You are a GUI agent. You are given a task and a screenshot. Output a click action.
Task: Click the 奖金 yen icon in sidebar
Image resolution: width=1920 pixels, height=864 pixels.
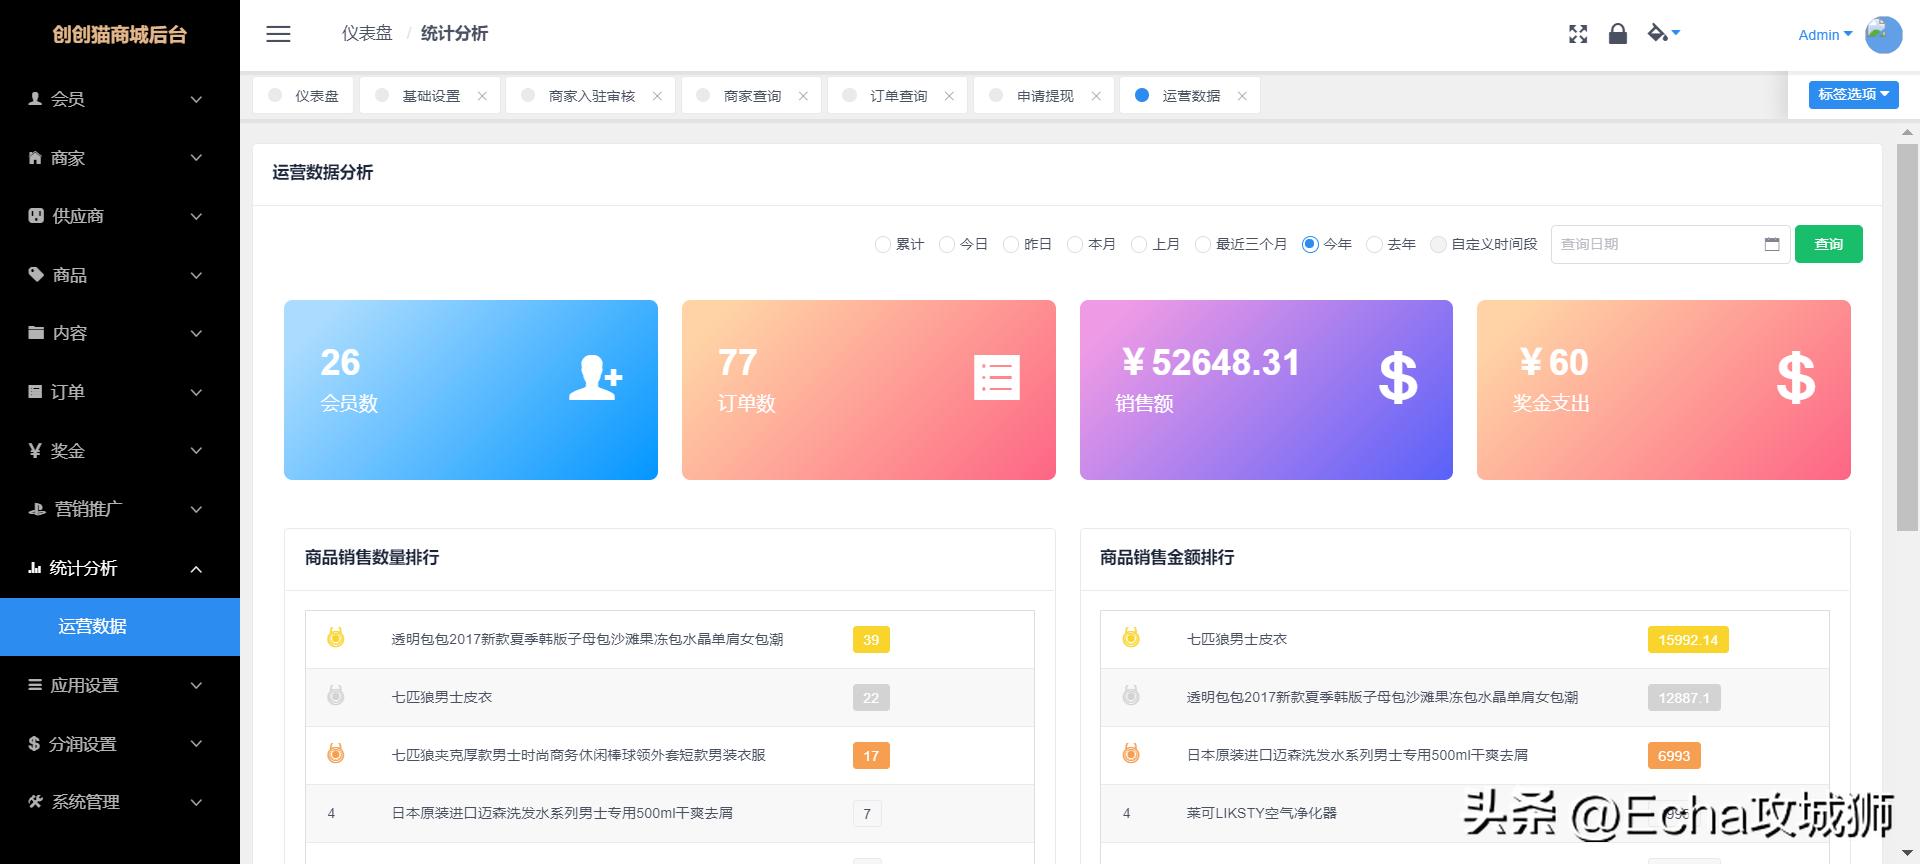[x=35, y=450]
